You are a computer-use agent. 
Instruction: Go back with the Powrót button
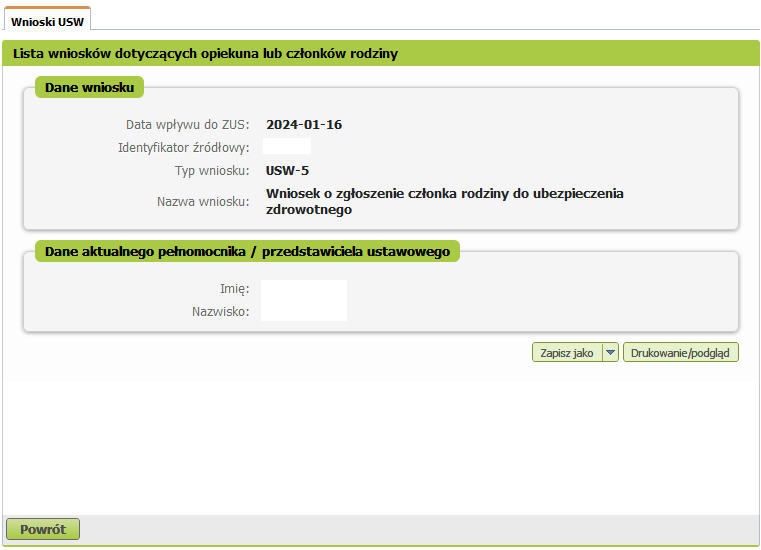(43, 529)
